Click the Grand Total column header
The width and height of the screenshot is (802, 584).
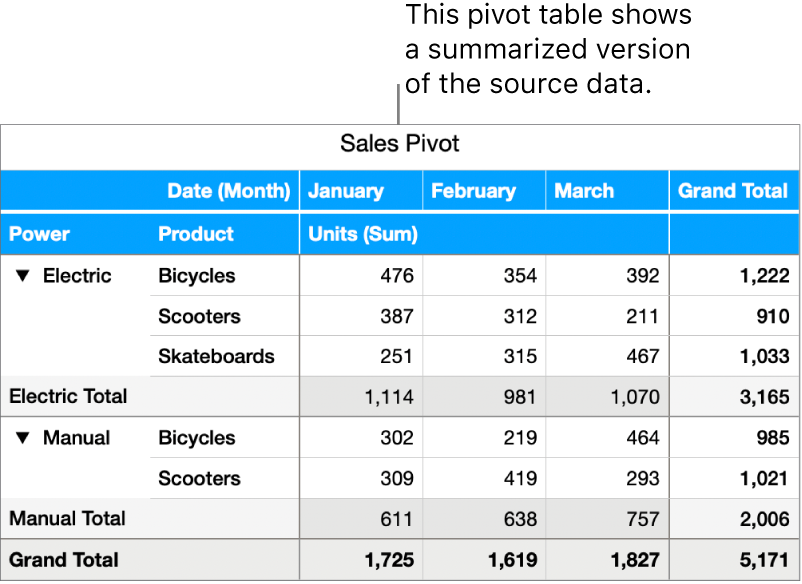pyautogui.click(x=733, y=191)
